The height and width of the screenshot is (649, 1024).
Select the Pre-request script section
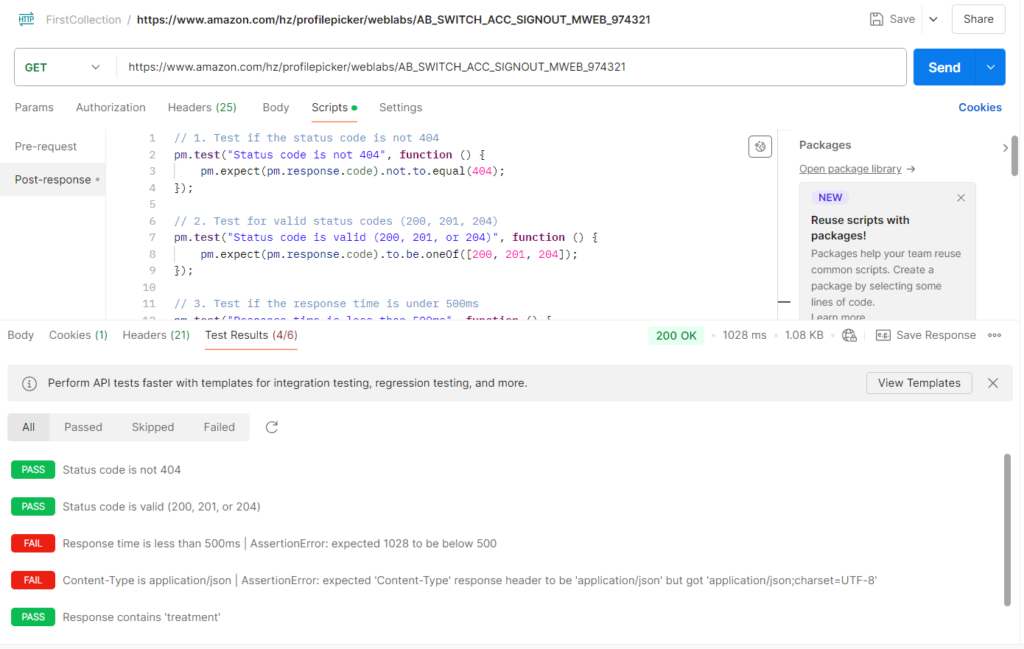[46, 146]
